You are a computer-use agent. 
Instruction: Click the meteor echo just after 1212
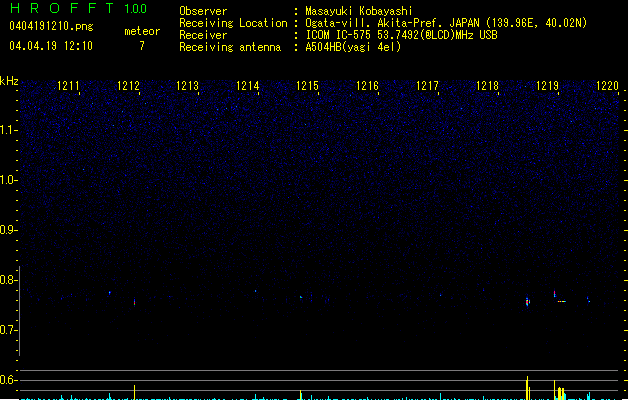point(134,302)
